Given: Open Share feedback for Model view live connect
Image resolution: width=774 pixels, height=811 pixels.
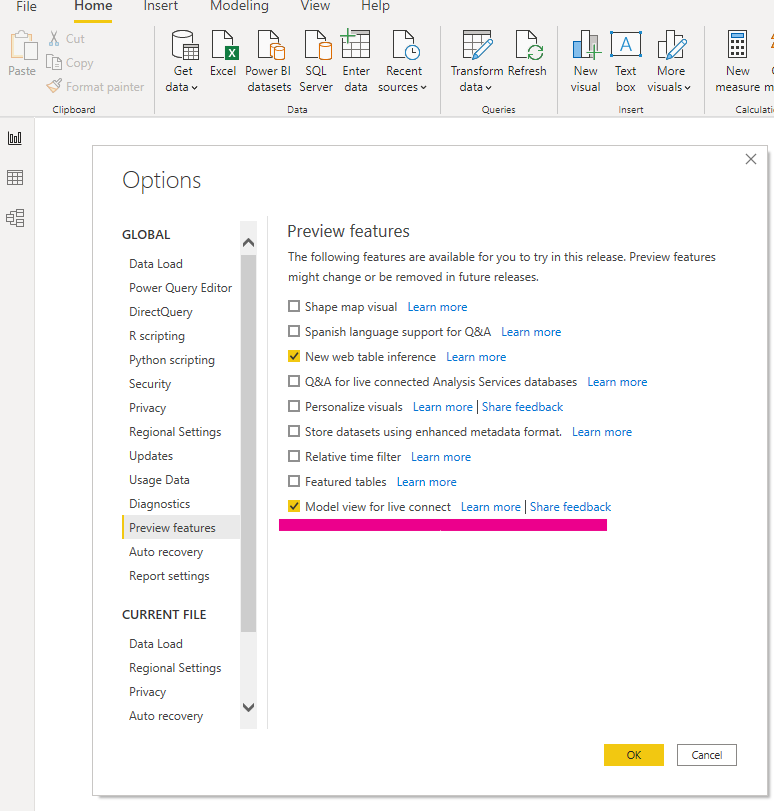Looking at the screenshot, I should 570,506.
